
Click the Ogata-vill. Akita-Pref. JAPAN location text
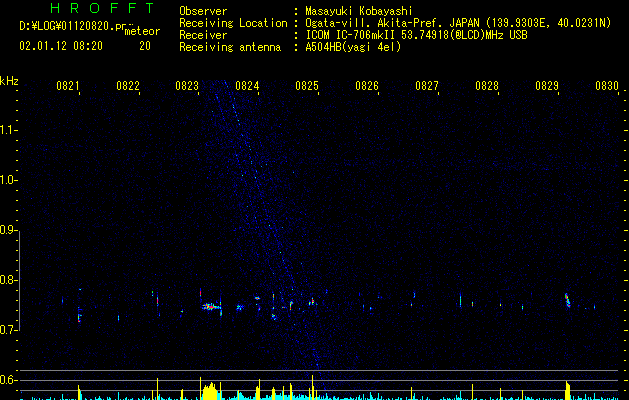[458, 23]
